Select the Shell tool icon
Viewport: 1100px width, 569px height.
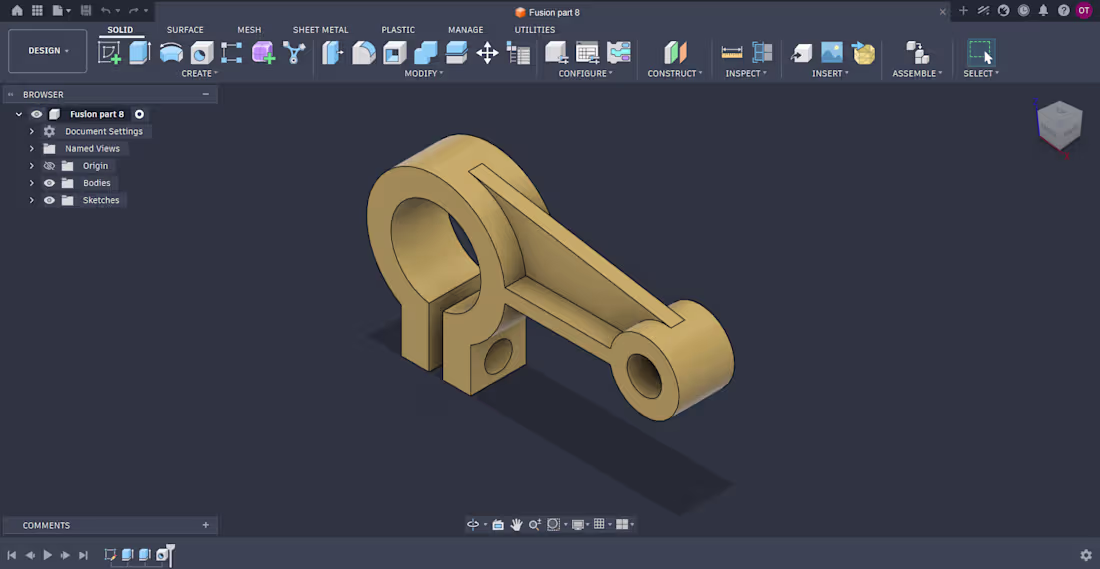click(x=394, y=53)
